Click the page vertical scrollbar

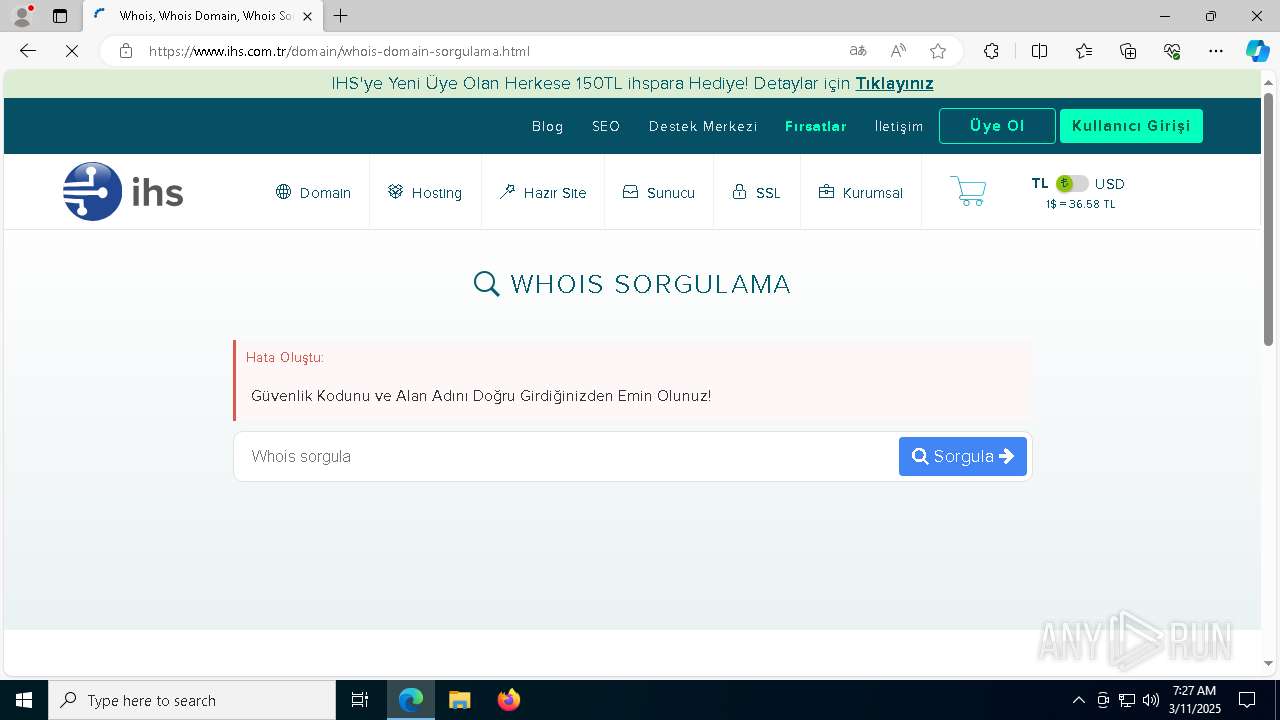(1268, 220)
